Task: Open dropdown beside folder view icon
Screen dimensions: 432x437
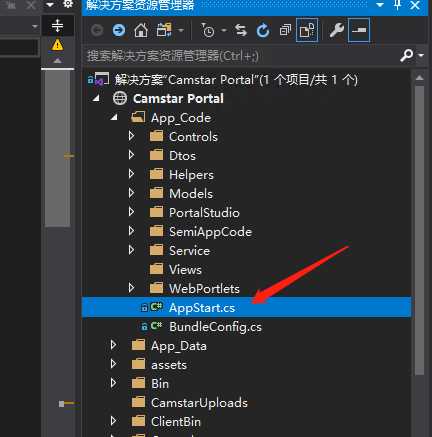Action: tap(180, 31)
